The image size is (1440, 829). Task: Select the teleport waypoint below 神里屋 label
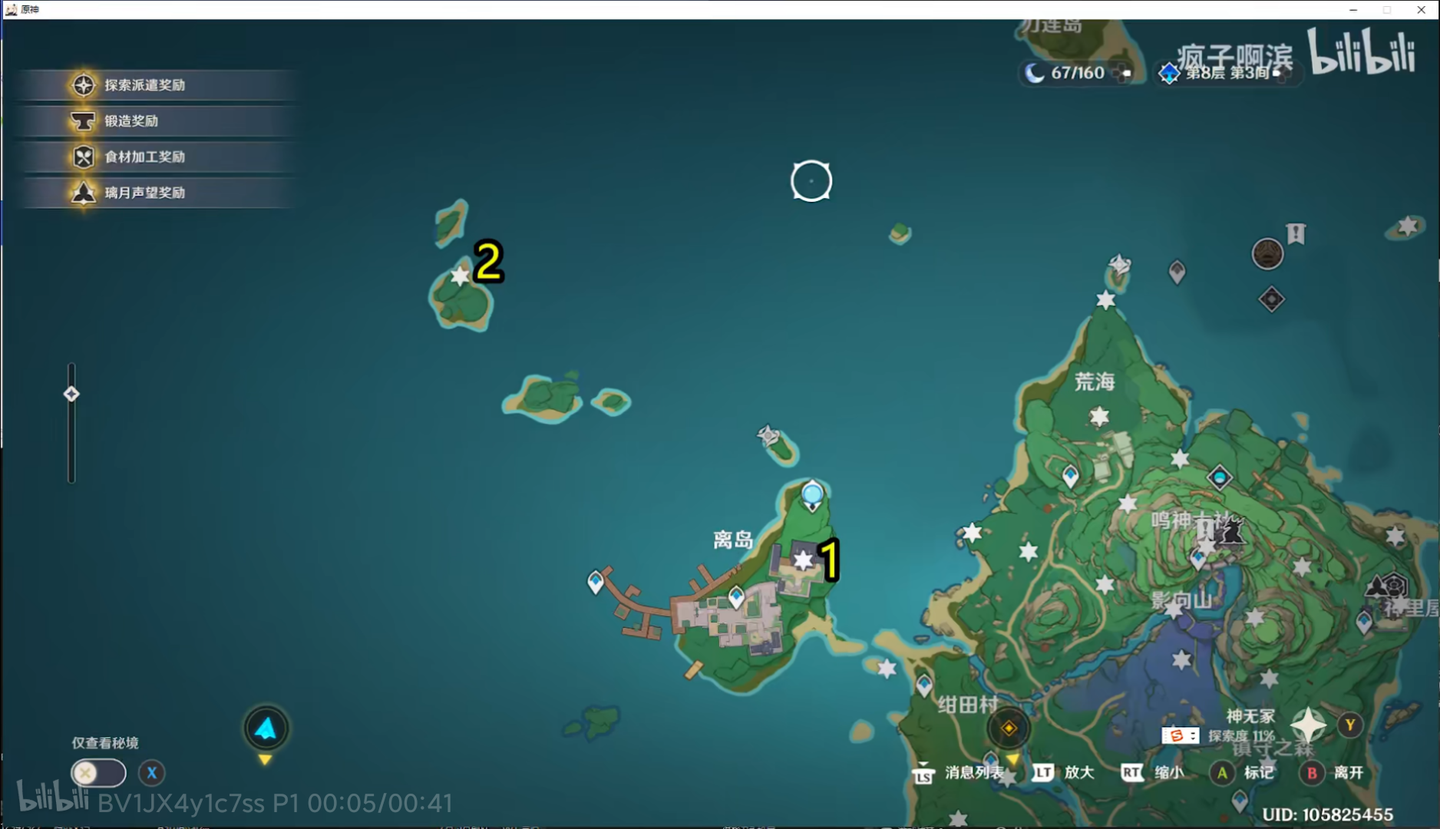(1364, 623)
